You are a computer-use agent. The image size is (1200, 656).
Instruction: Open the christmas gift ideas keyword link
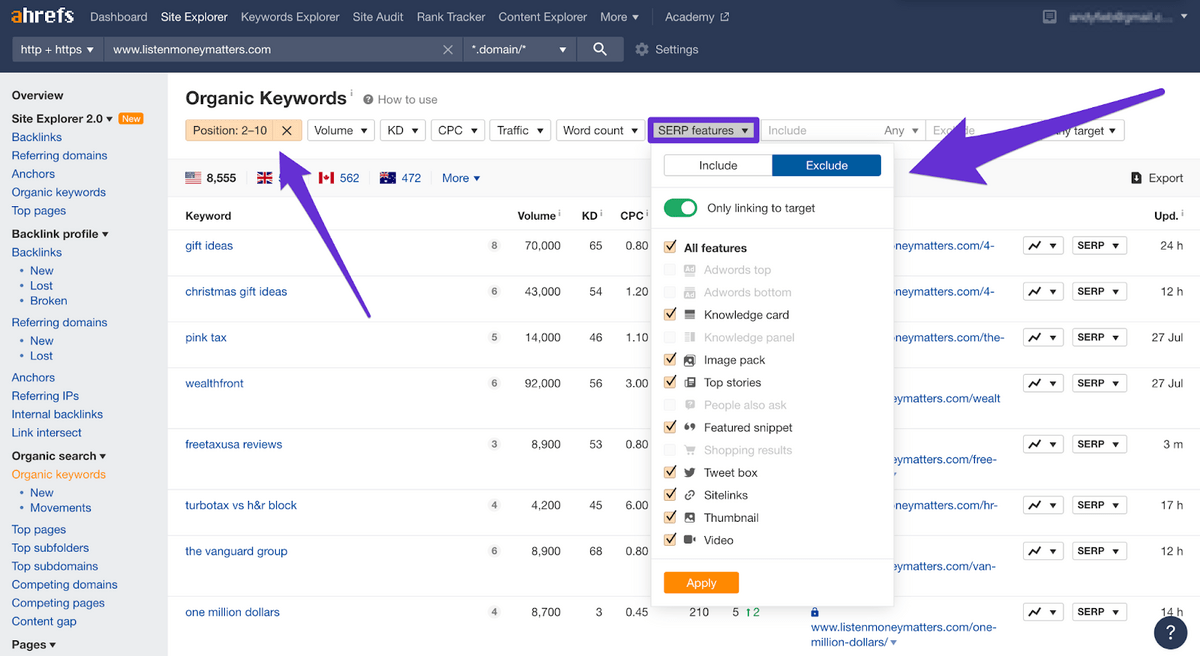(236, 292)
